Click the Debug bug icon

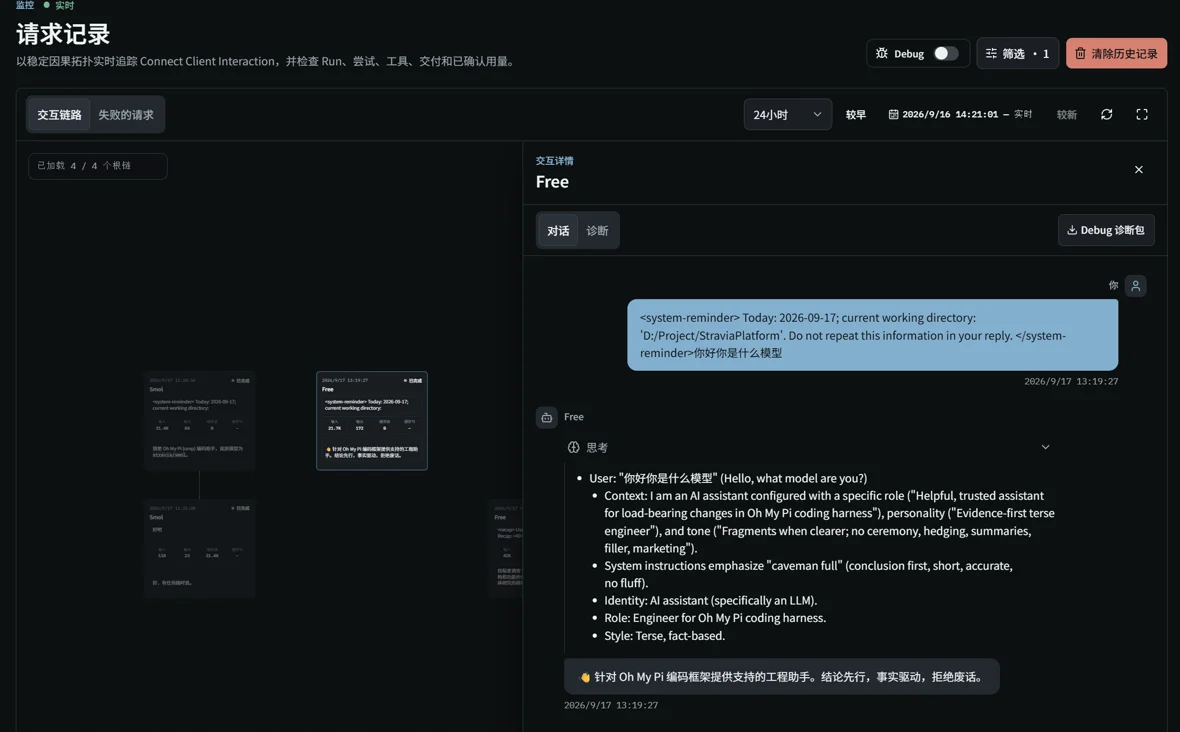pyautogui.click(x=881, y=53)
